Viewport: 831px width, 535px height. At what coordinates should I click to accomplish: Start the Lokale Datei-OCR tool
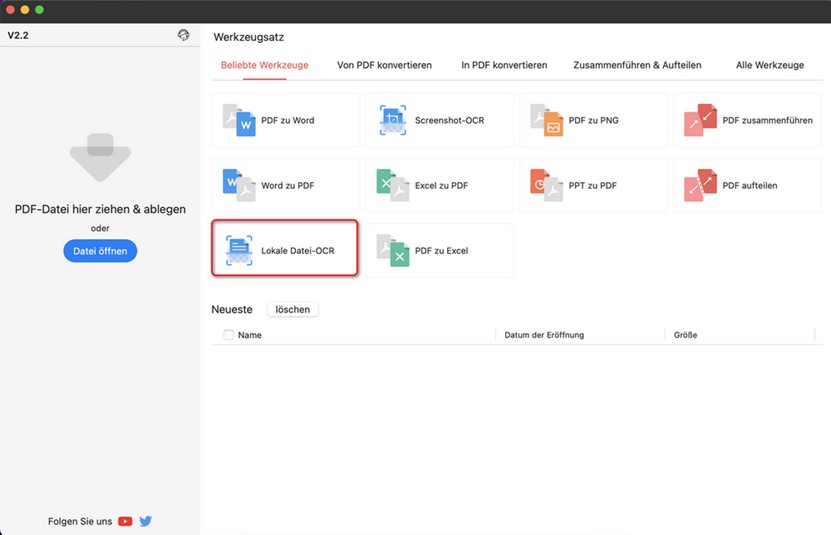(x=285, y=250)
